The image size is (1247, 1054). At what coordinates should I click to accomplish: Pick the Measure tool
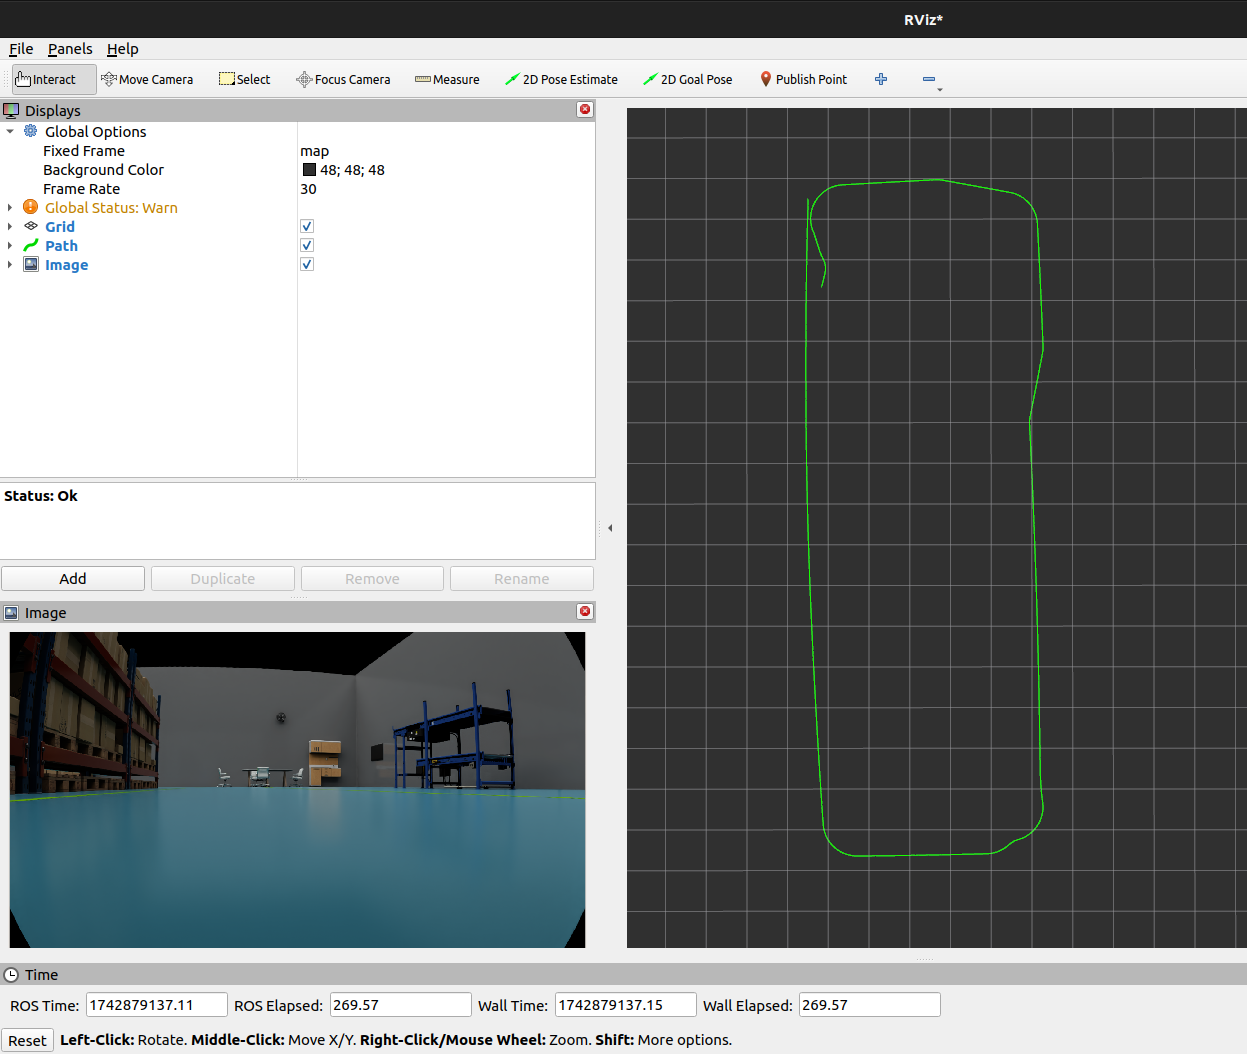[447, 80]
